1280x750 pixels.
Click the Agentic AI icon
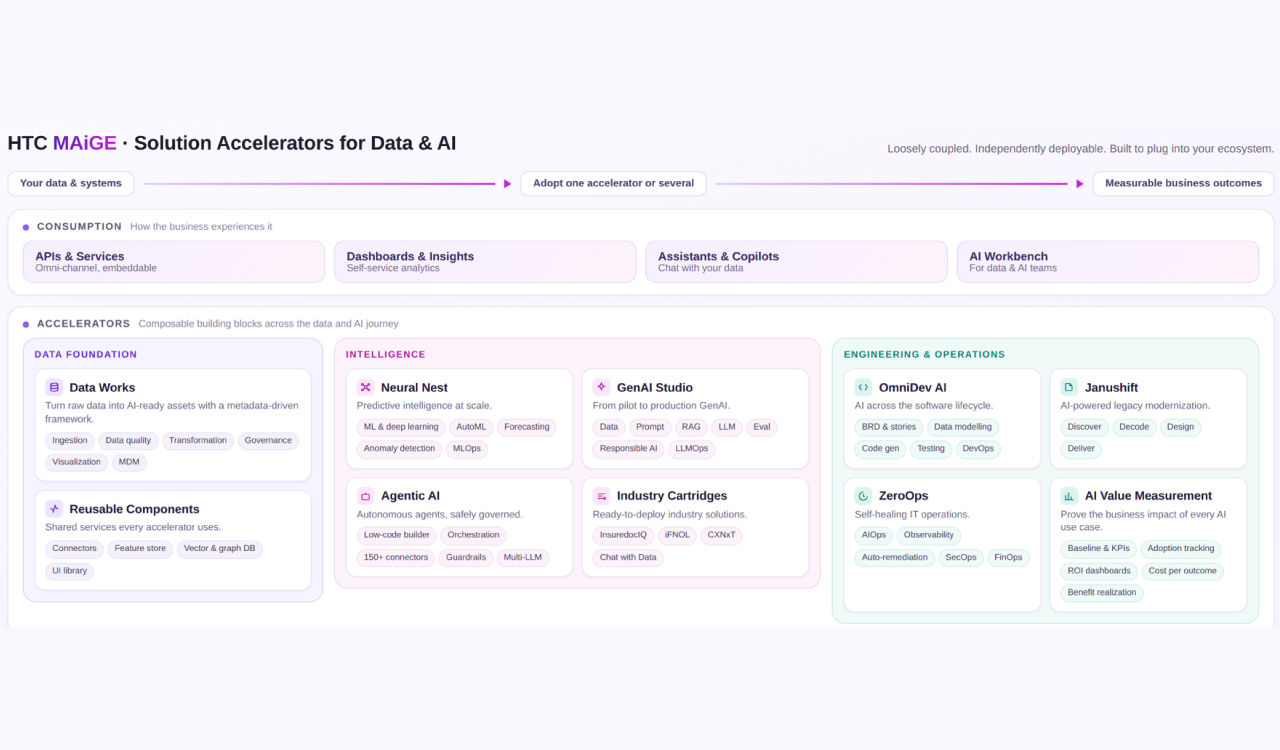click(x=366, y=495)
